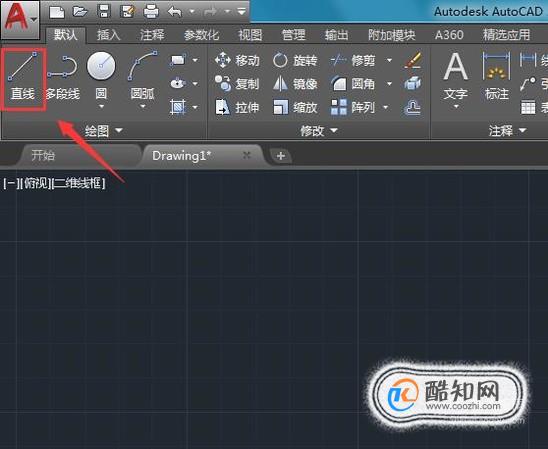Screen dimensions: 548x449
Task: Click the rectangle draw tool icon
Action: pos(179,60)
